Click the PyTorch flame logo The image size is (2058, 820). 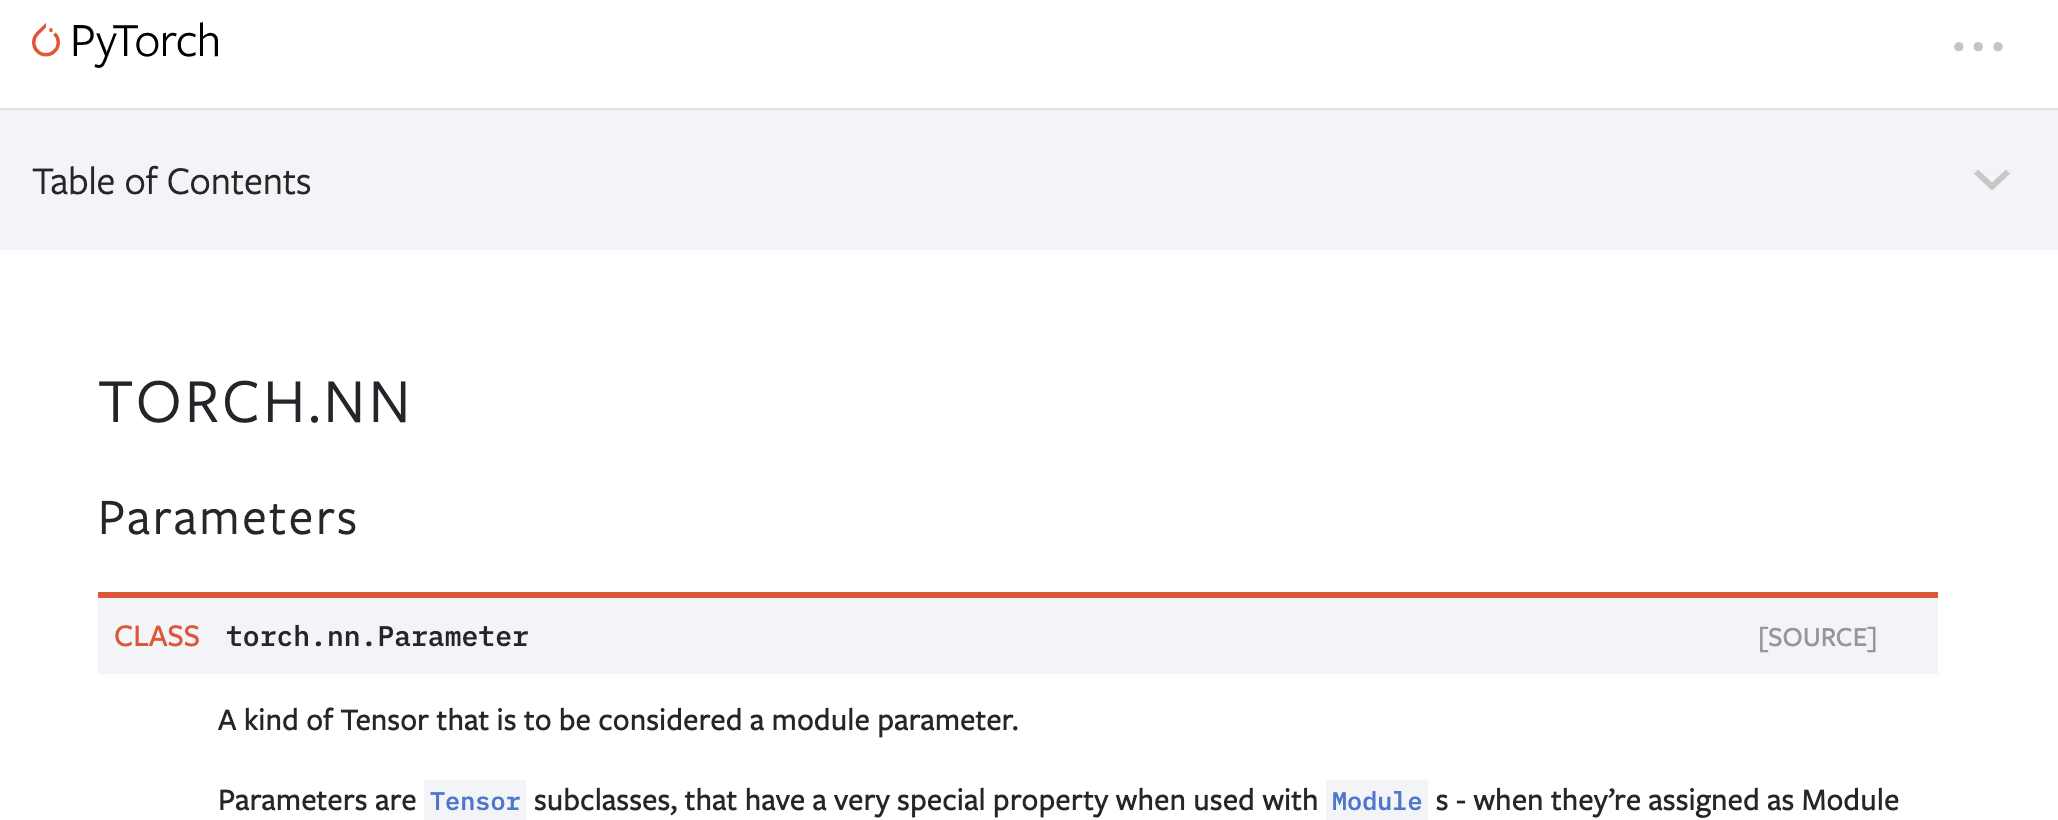tap(44, 41)
